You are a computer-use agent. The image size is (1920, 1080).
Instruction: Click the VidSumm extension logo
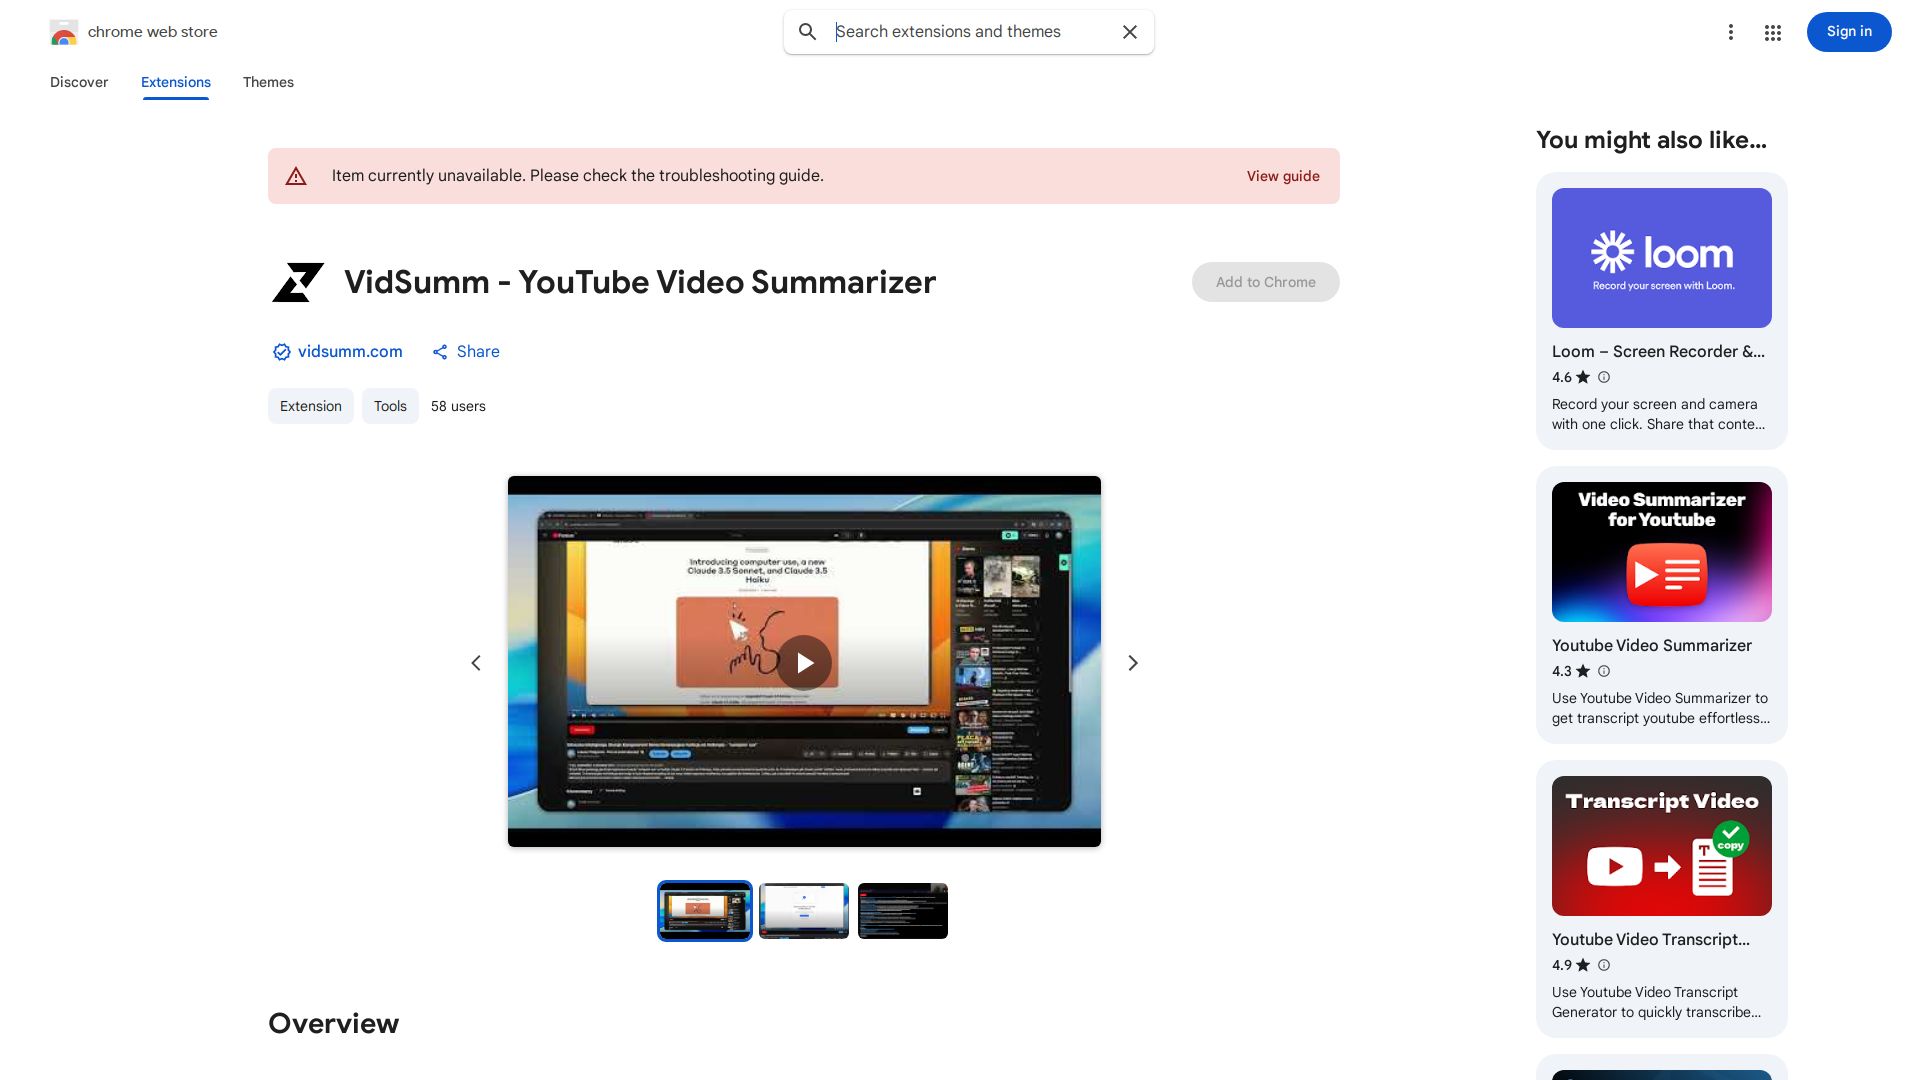[298, 282]
